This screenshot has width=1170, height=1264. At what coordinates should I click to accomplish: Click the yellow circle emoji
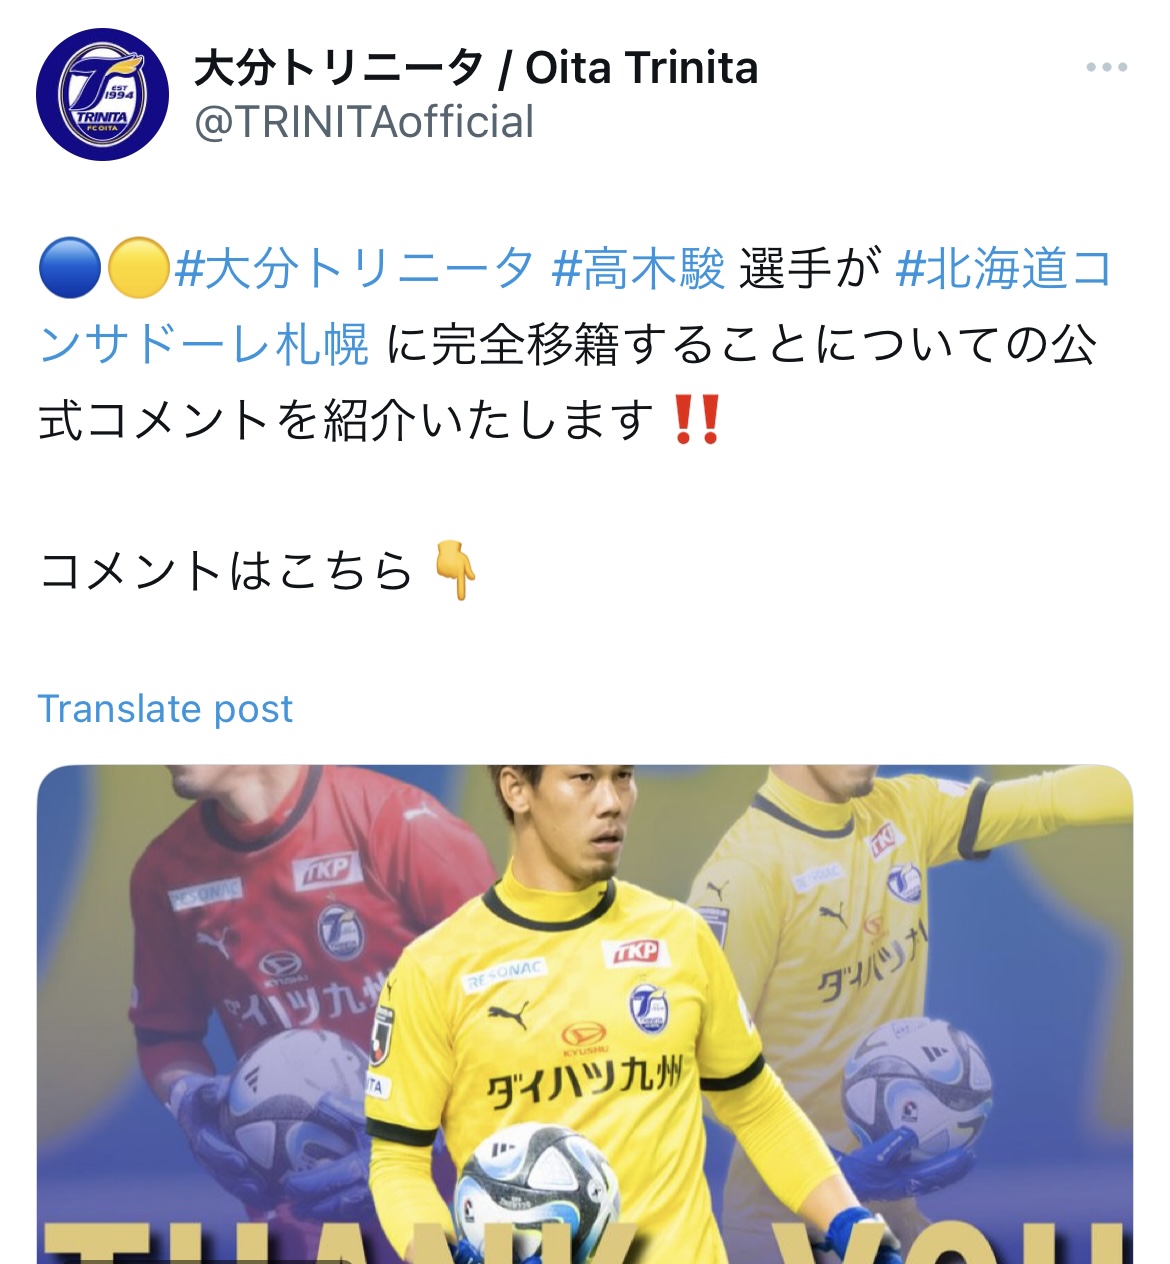pyautogui.click(x=137, y=269)
